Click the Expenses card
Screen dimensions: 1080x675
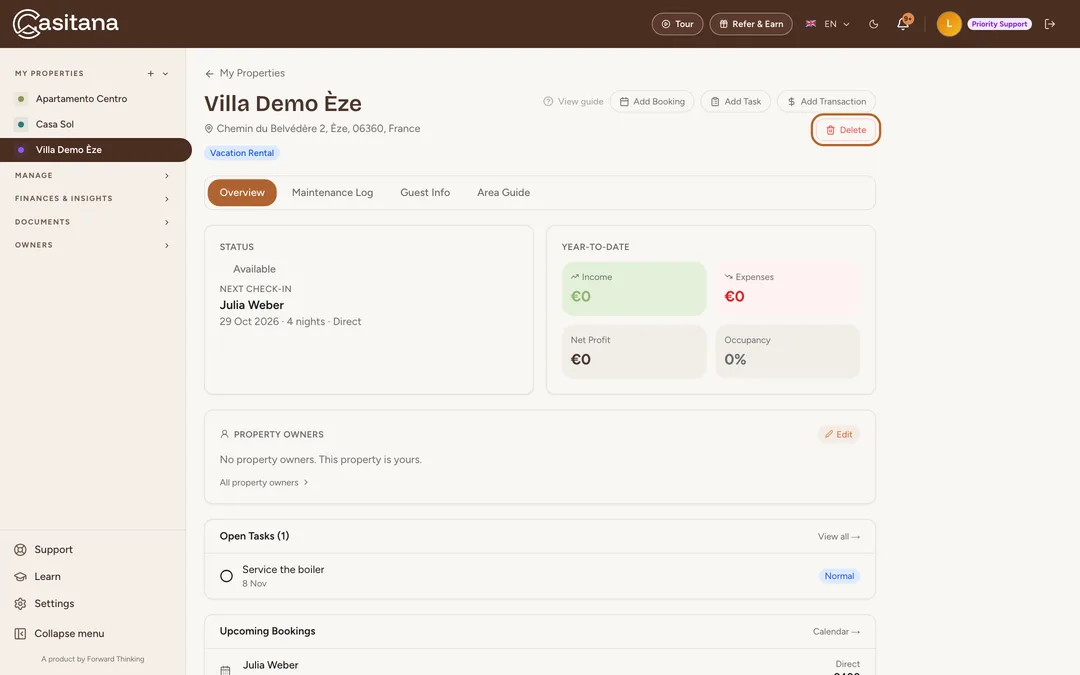pyautogui.click(x=787, y=289)
